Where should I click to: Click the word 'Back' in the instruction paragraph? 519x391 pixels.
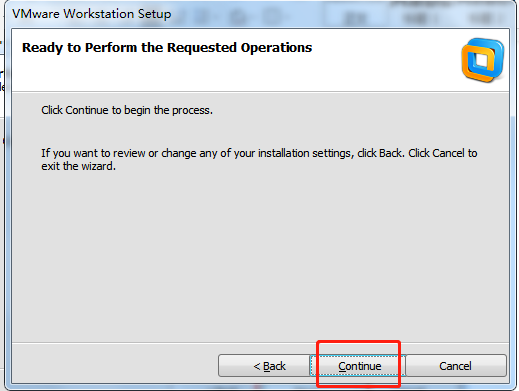click(390, 153)
